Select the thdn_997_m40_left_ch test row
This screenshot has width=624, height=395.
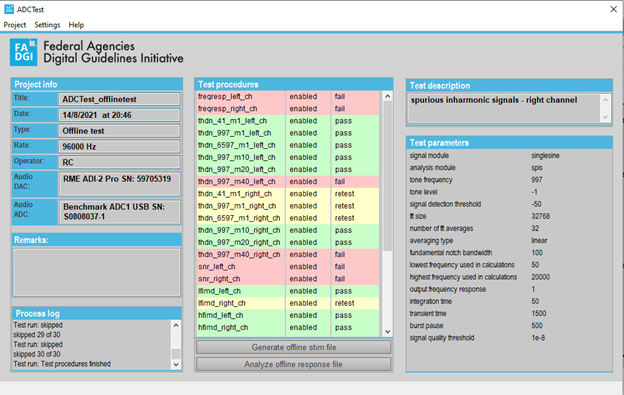tap(289, 181)
